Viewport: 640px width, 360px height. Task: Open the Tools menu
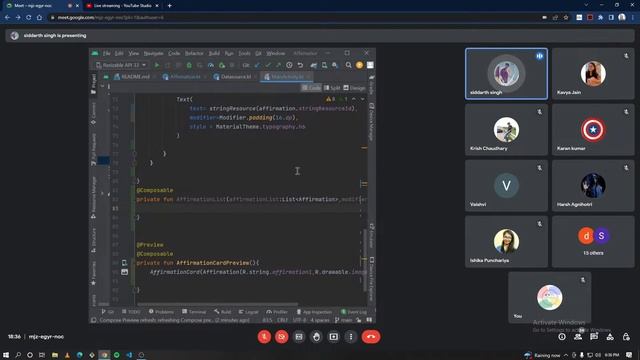pos(244,53)
